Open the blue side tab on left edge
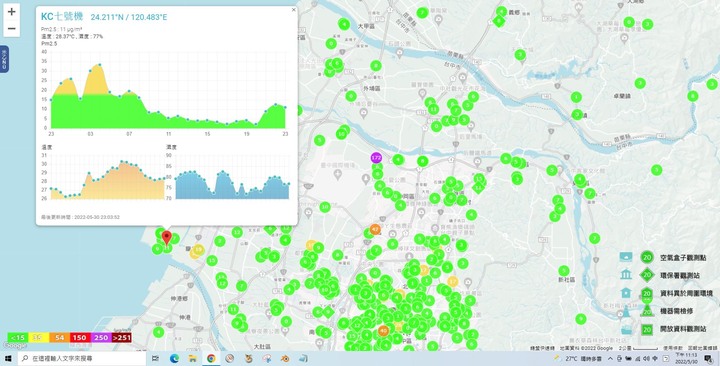This screenshot has height=366, width=720. 4,59
